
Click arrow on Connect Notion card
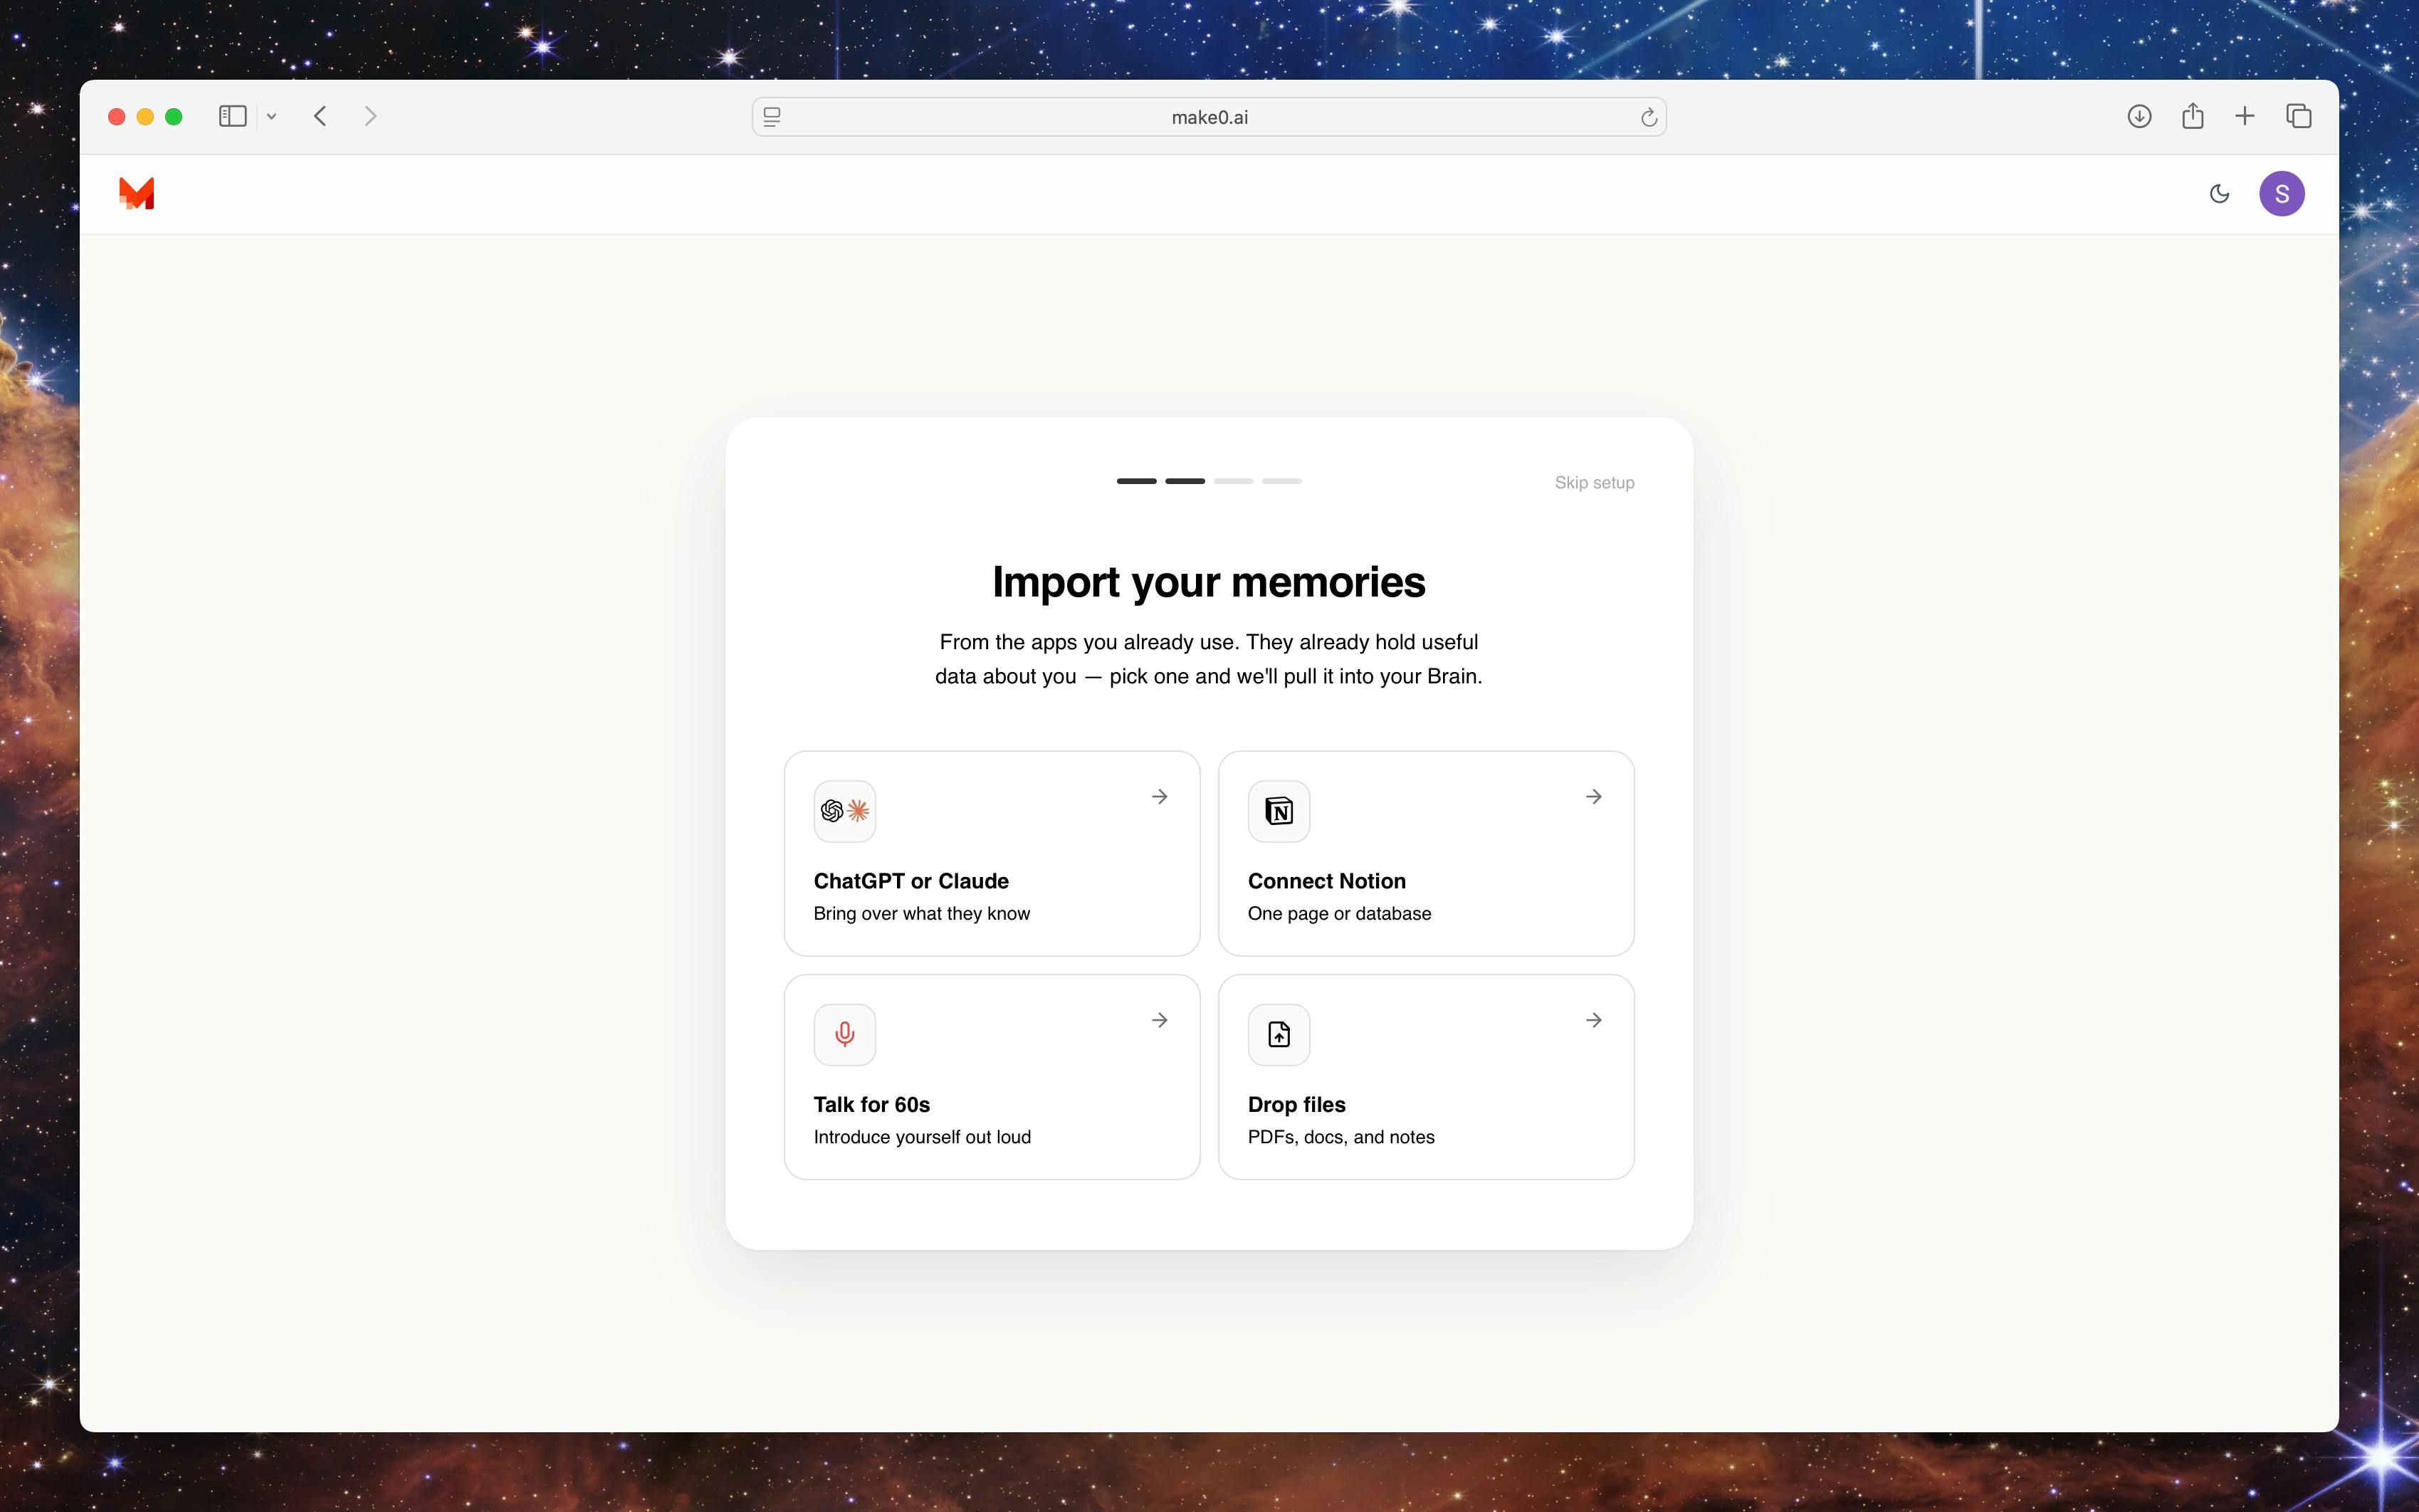(x=1594, y=797)
